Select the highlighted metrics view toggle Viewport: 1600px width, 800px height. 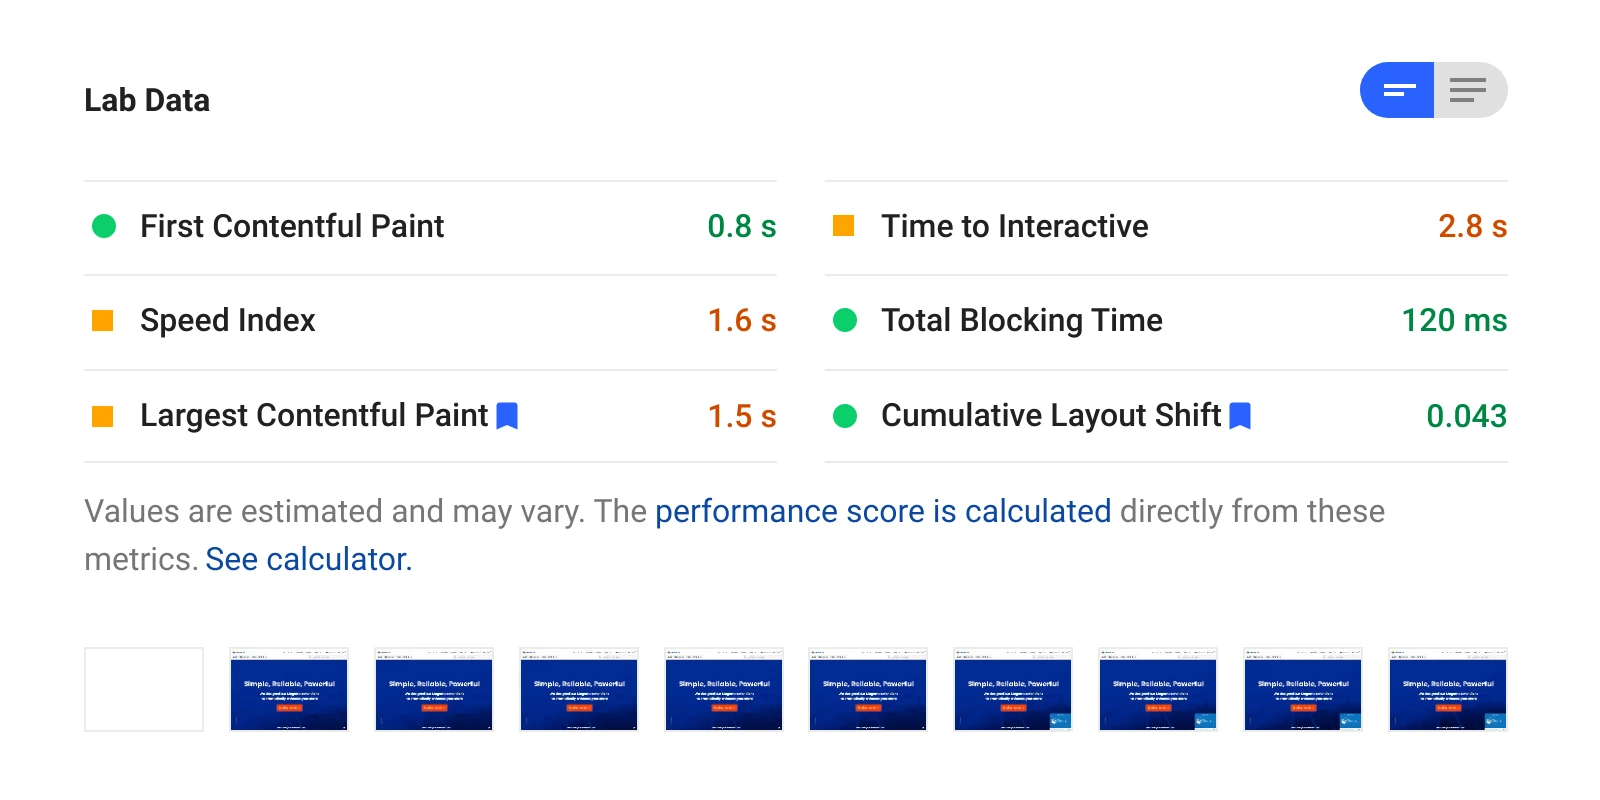click(1397, 89)
